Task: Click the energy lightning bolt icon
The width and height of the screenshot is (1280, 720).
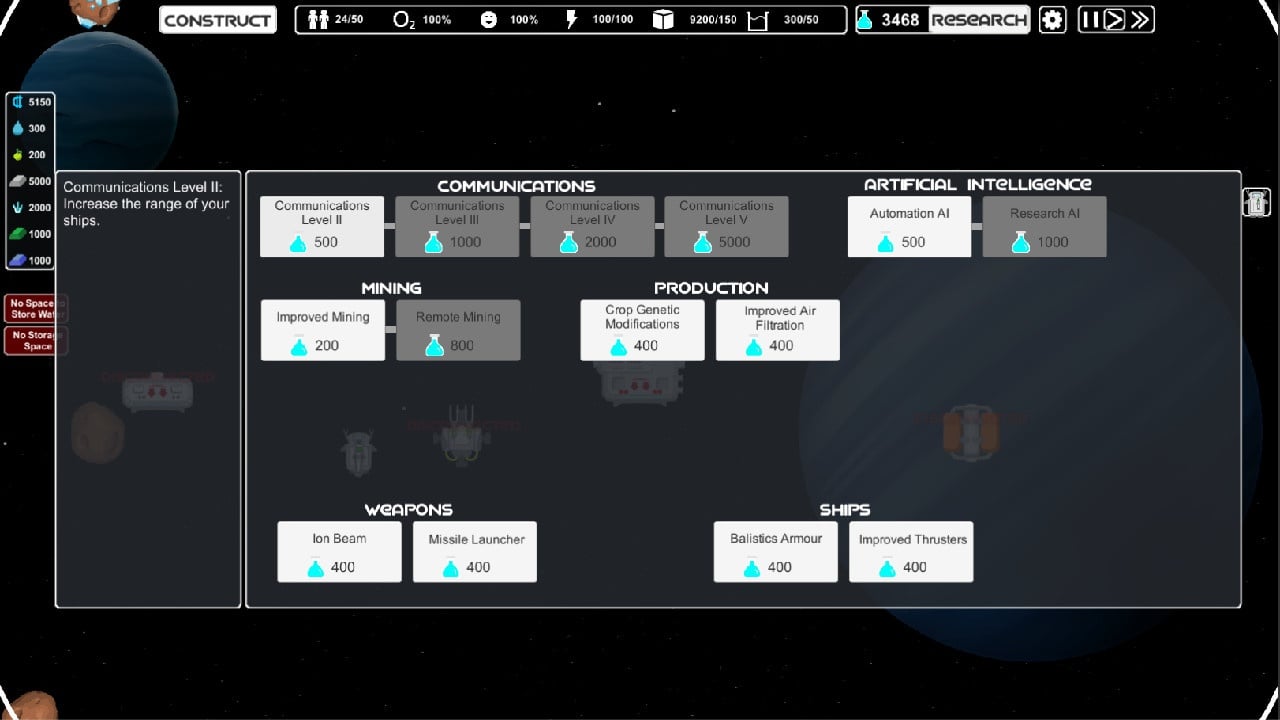Action: [572, 20]
